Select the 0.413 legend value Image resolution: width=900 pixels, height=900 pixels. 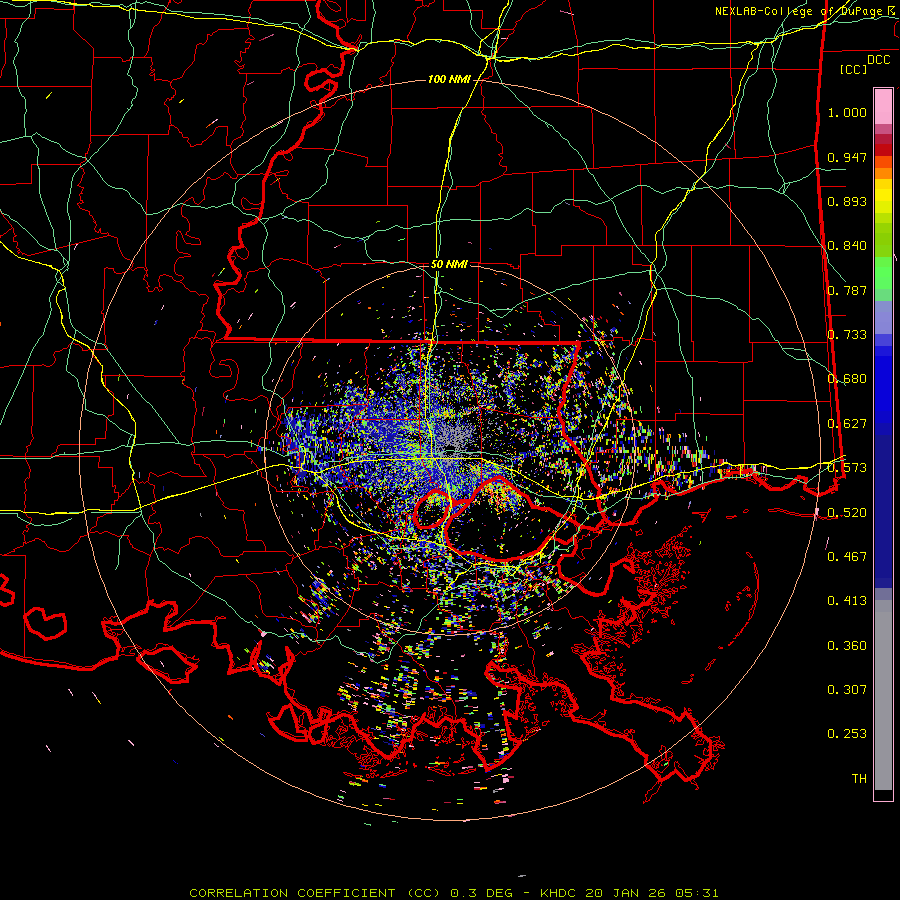pyautogui.click(x=847, y=601)
